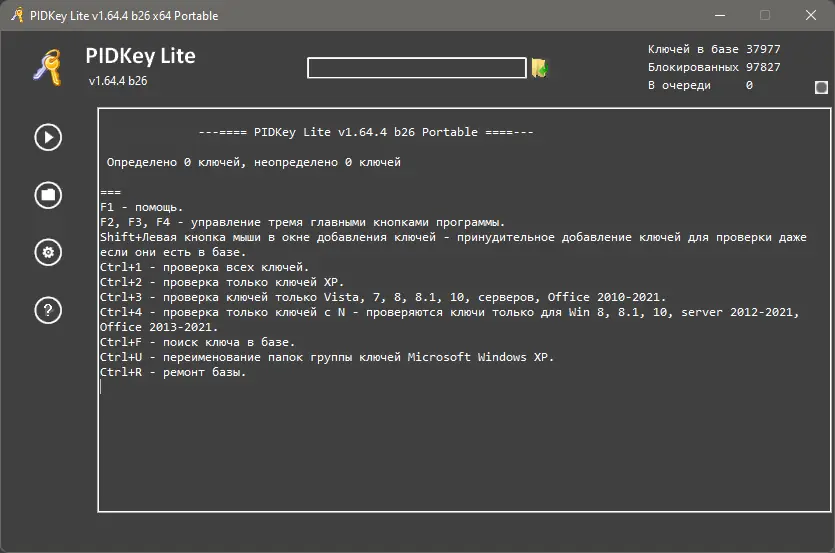Click the "Блокированных 97827" counter

(x=714, y=67)
